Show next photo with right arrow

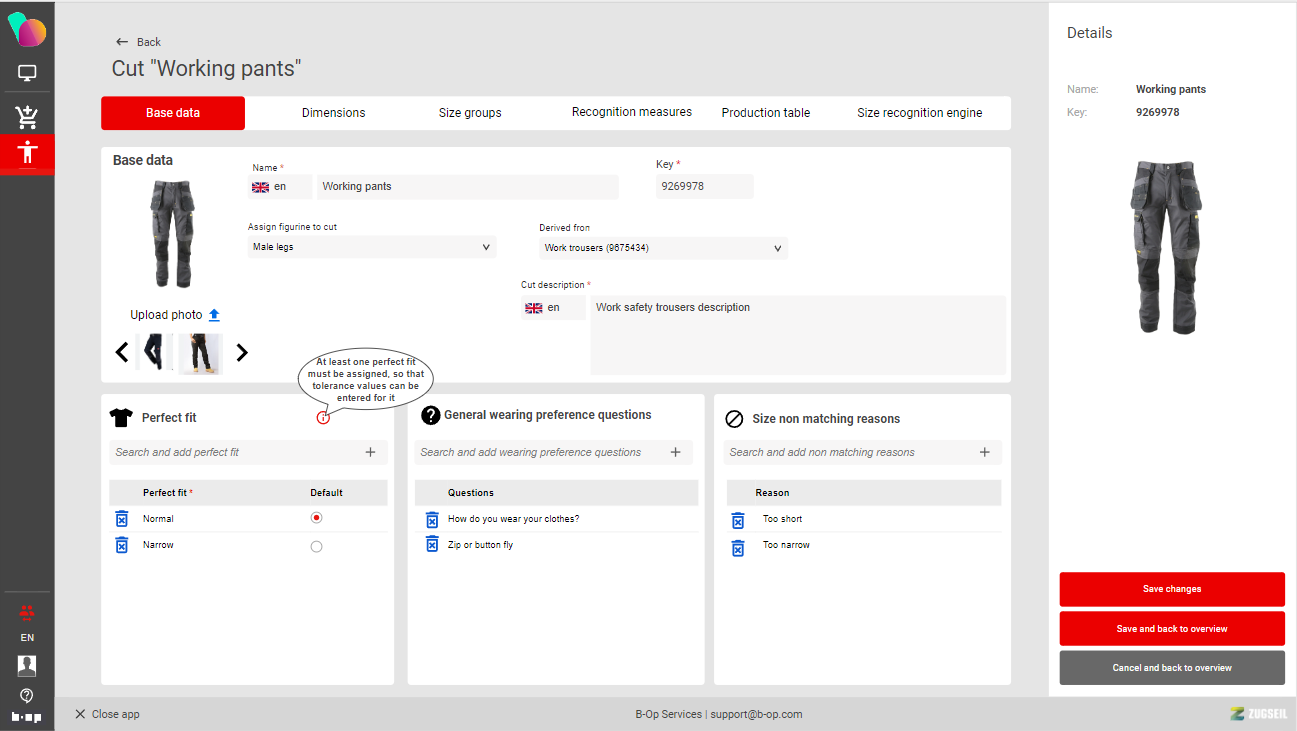(x=242, y=352)
